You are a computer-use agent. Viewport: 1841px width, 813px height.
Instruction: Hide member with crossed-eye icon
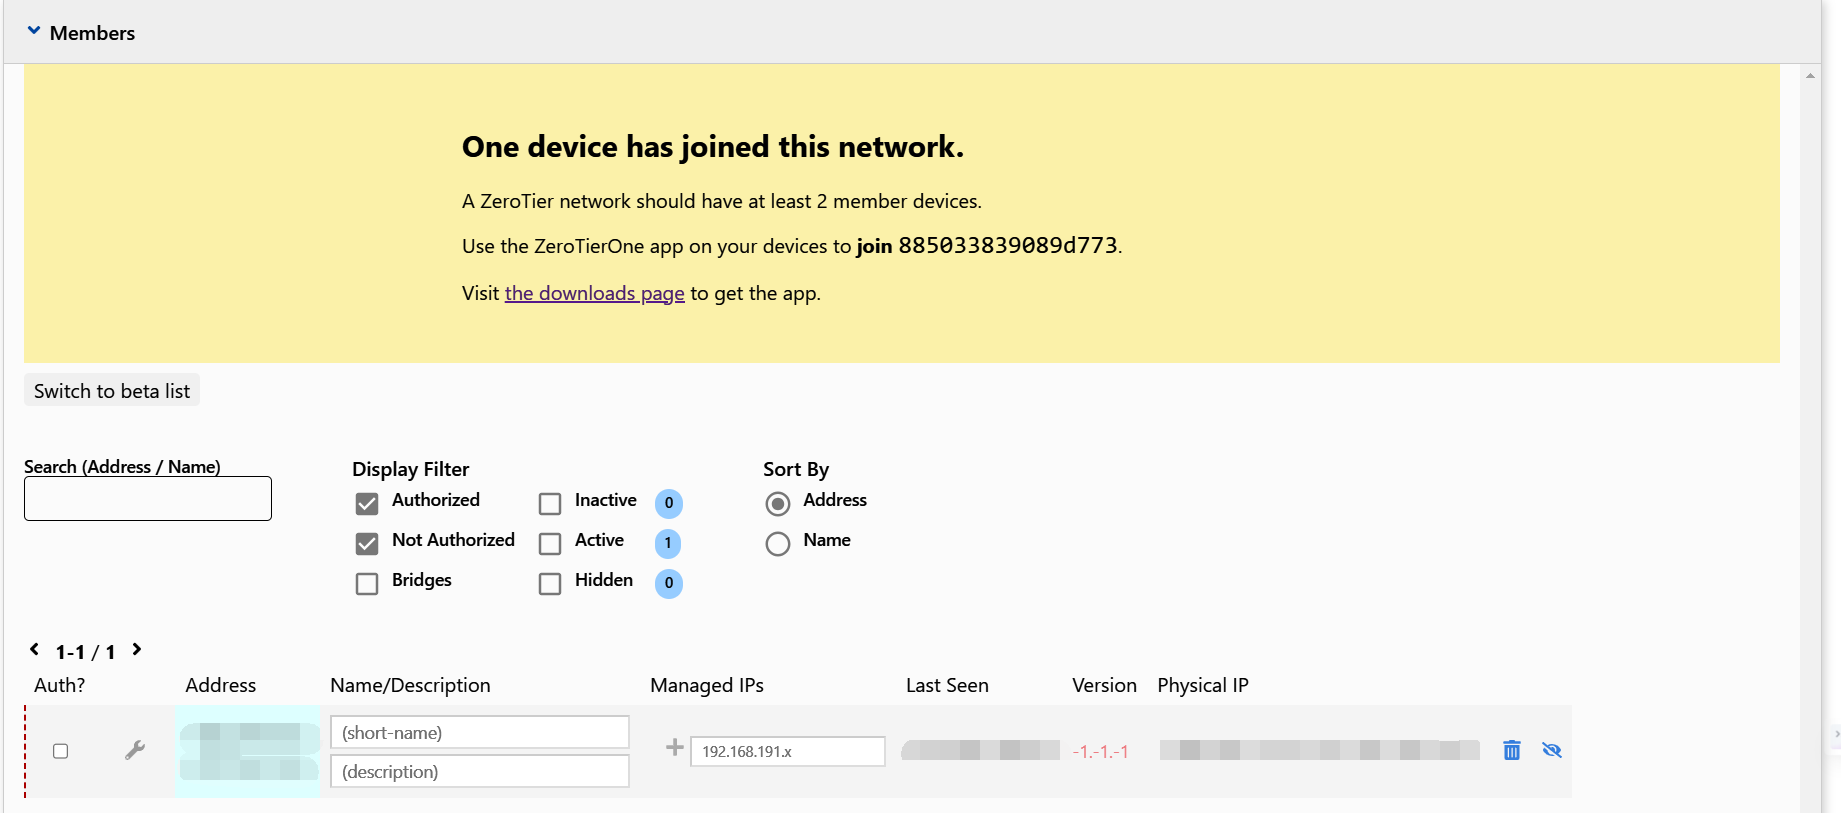(x=1552, y=750)
